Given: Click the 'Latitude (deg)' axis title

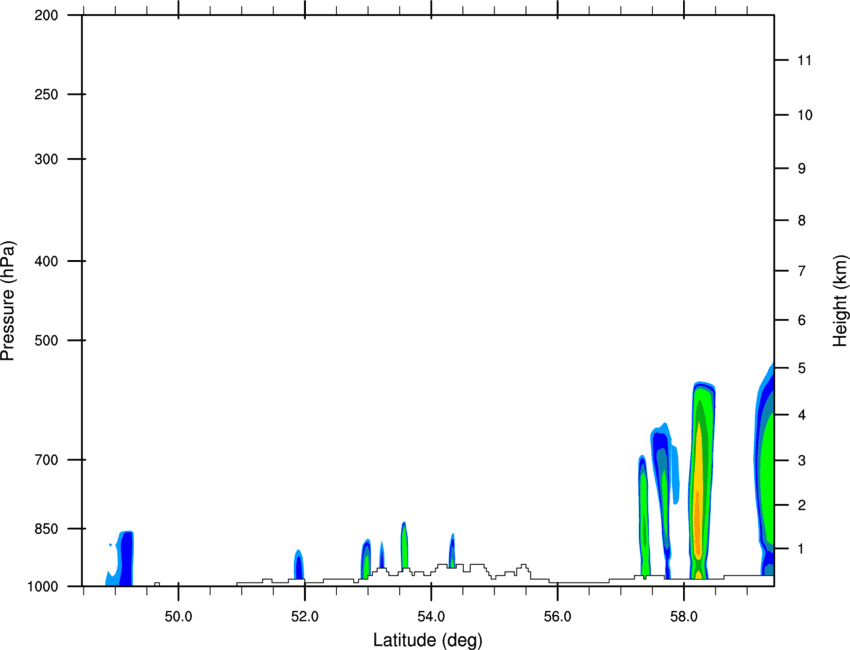Looking at the screenshot, I should (427, 640).
